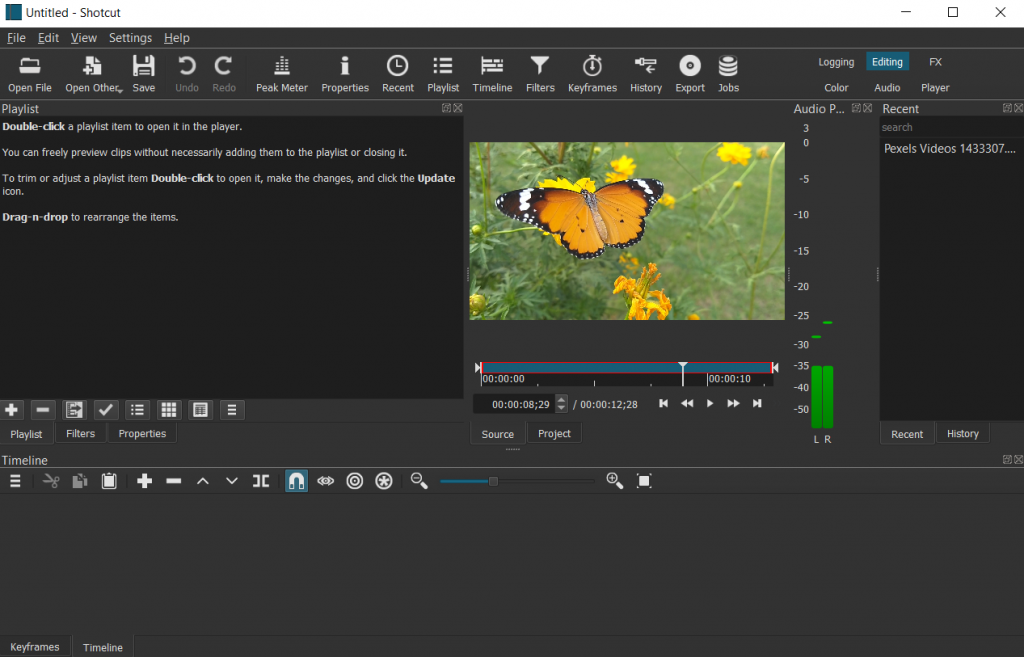Screen dimensions: 1024x657
Task: Split clip at playhead in Timeline
Action: 261,481
